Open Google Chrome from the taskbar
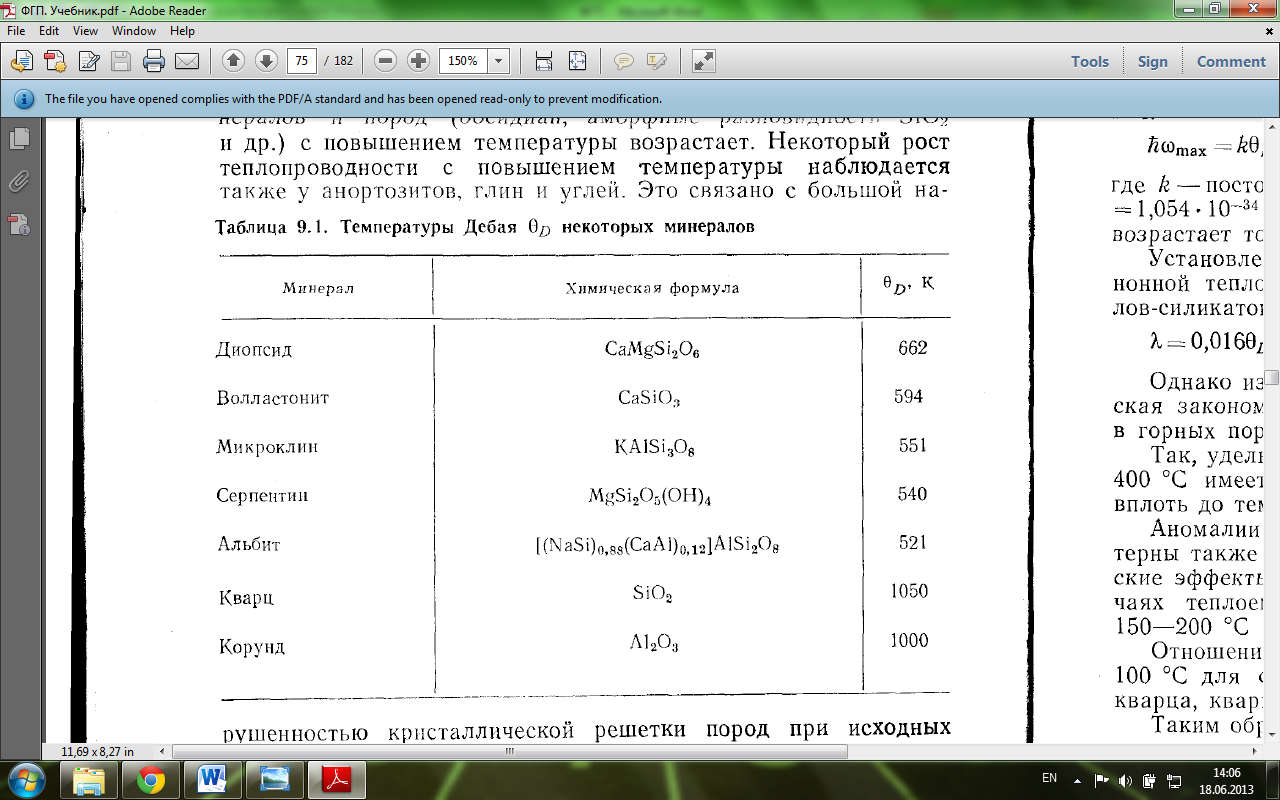Screen dimensions: 1280x800 [x=151, y=780]
